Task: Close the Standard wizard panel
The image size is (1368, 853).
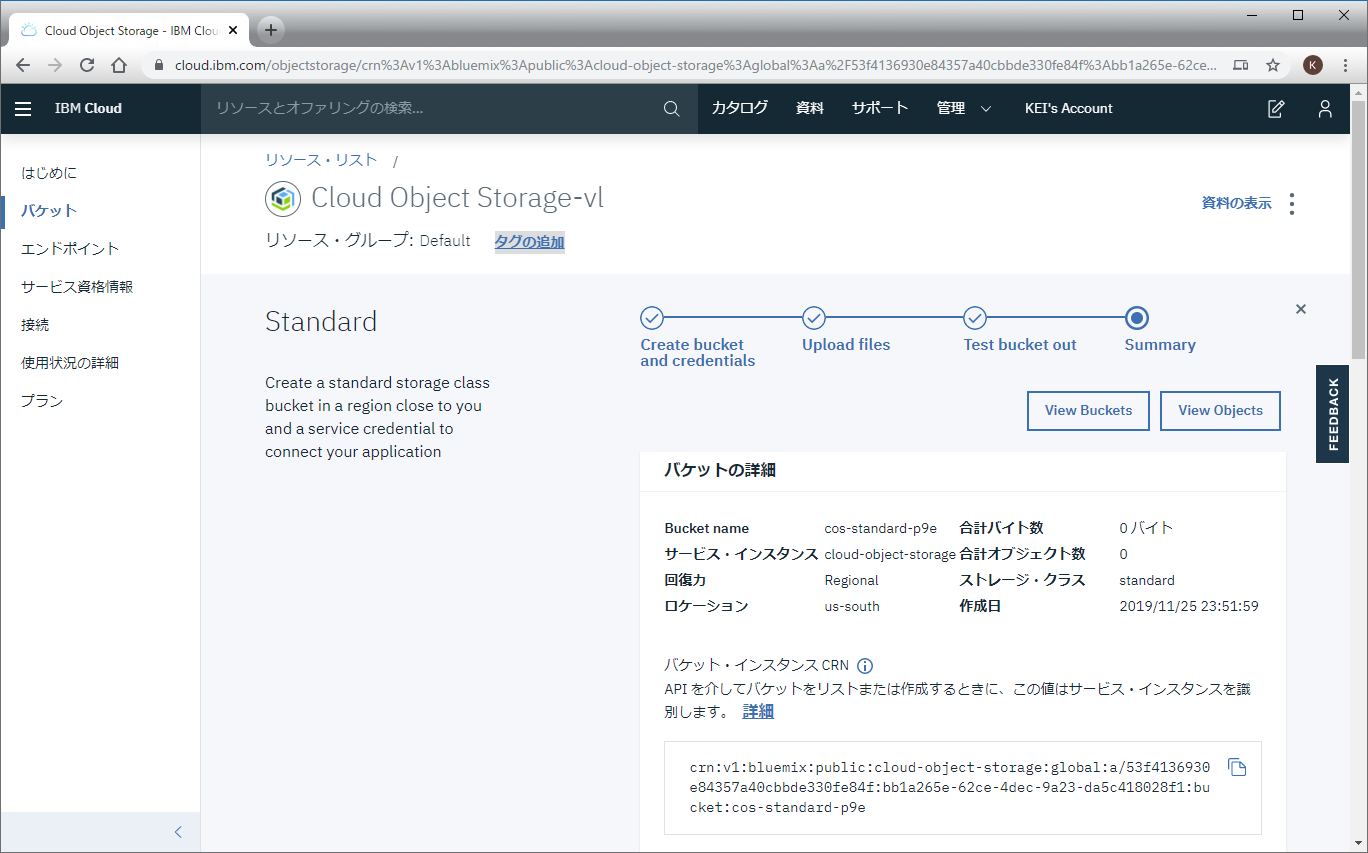Action: (1301, 310)
